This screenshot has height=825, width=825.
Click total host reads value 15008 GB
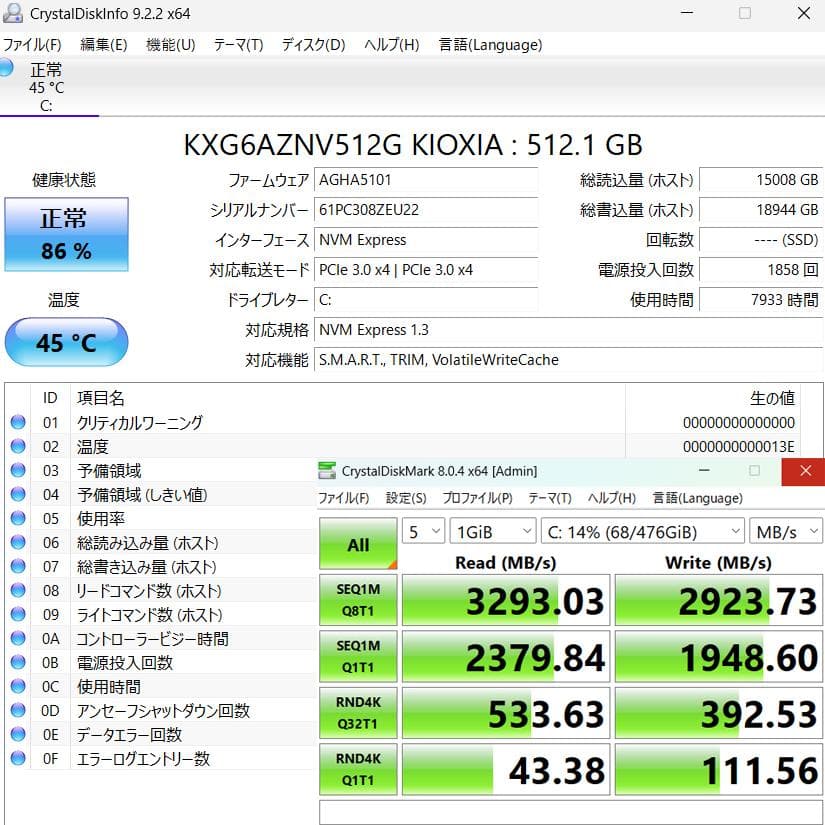(761, 180)
